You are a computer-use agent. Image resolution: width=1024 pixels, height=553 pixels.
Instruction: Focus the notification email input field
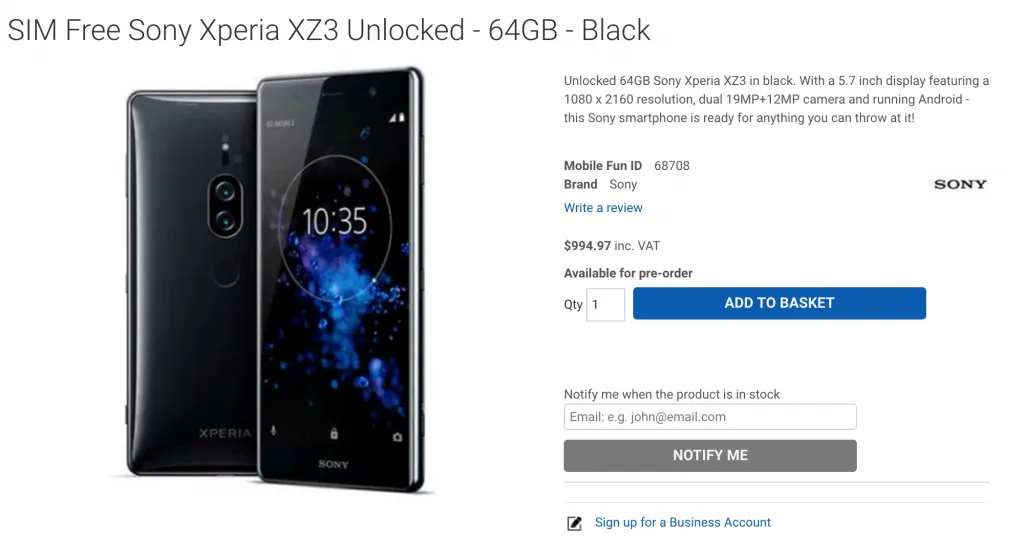click(710, 417)
